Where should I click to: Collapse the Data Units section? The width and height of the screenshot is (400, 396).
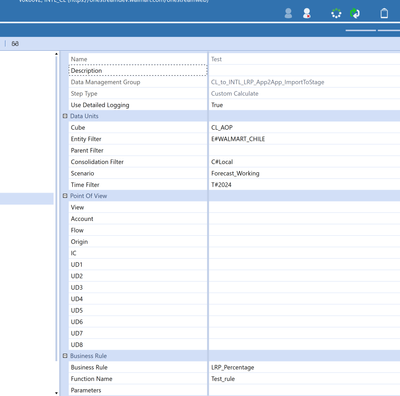pos(65,116)
